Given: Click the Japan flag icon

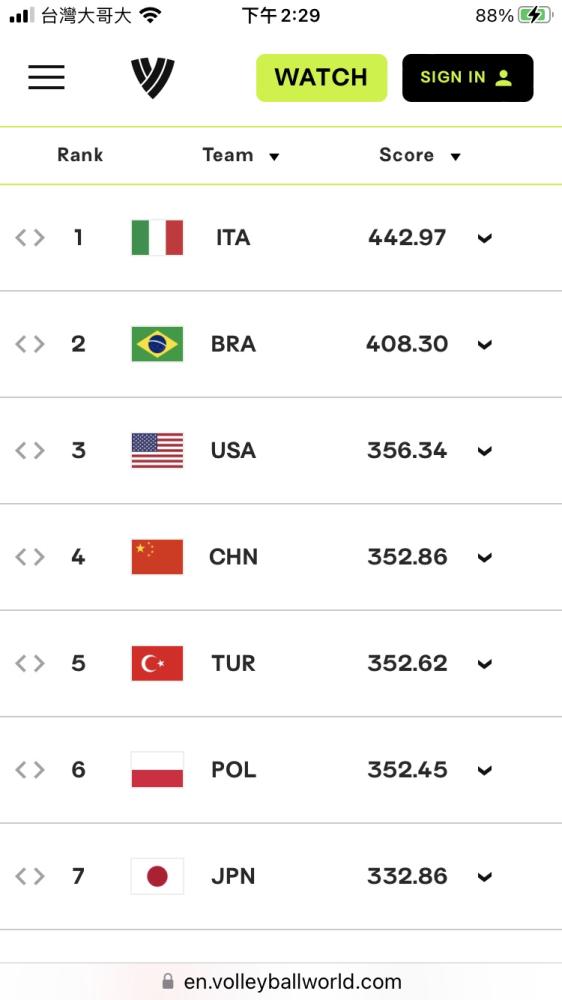Looking at the screenshot, I should point(157,876).
